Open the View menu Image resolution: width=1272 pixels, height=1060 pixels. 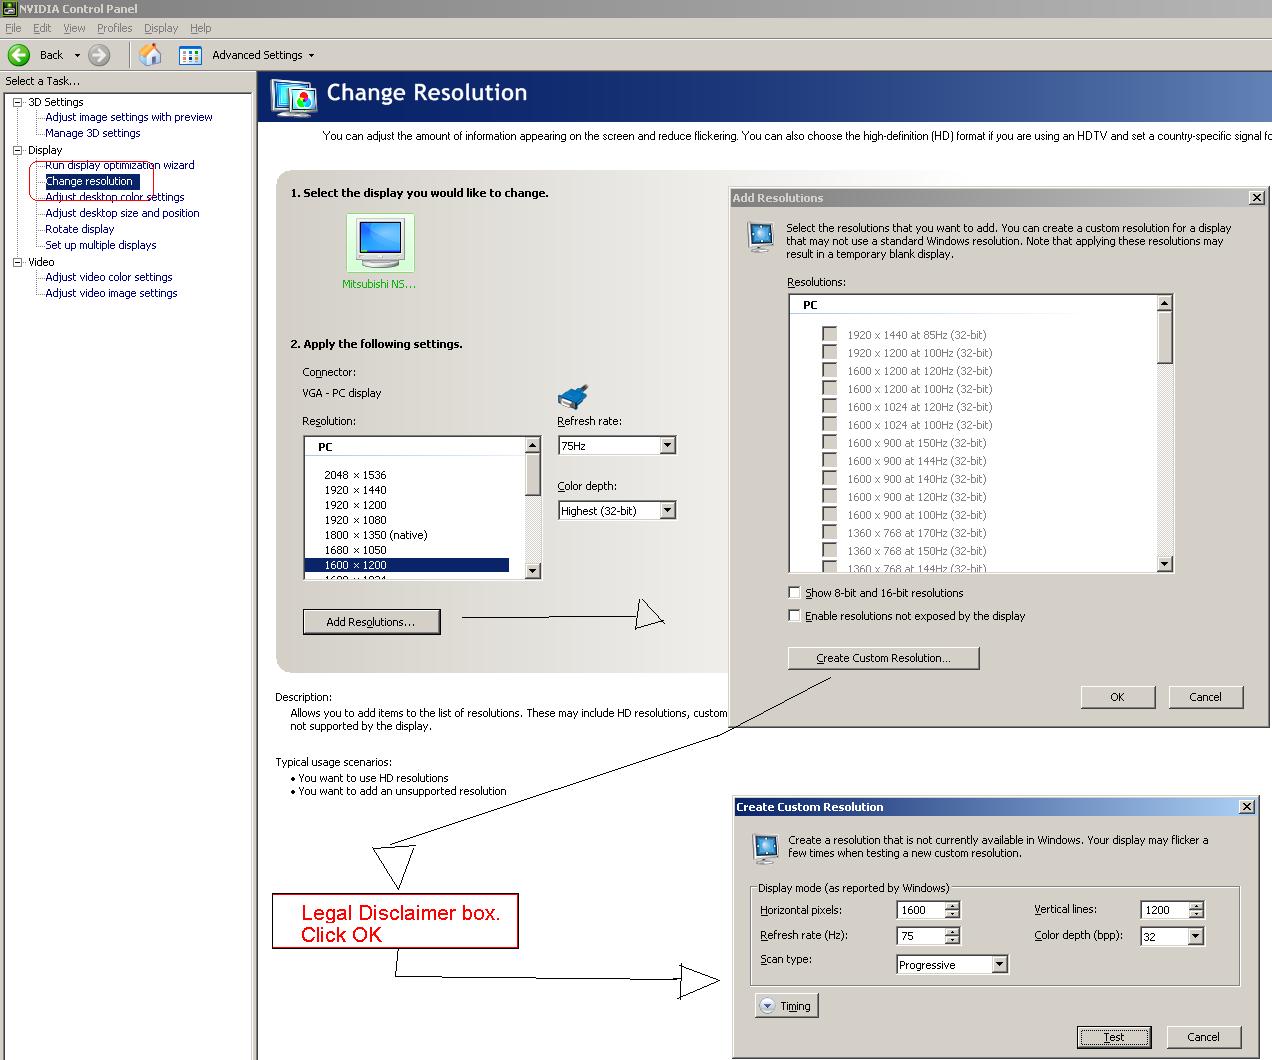(75, 28)
